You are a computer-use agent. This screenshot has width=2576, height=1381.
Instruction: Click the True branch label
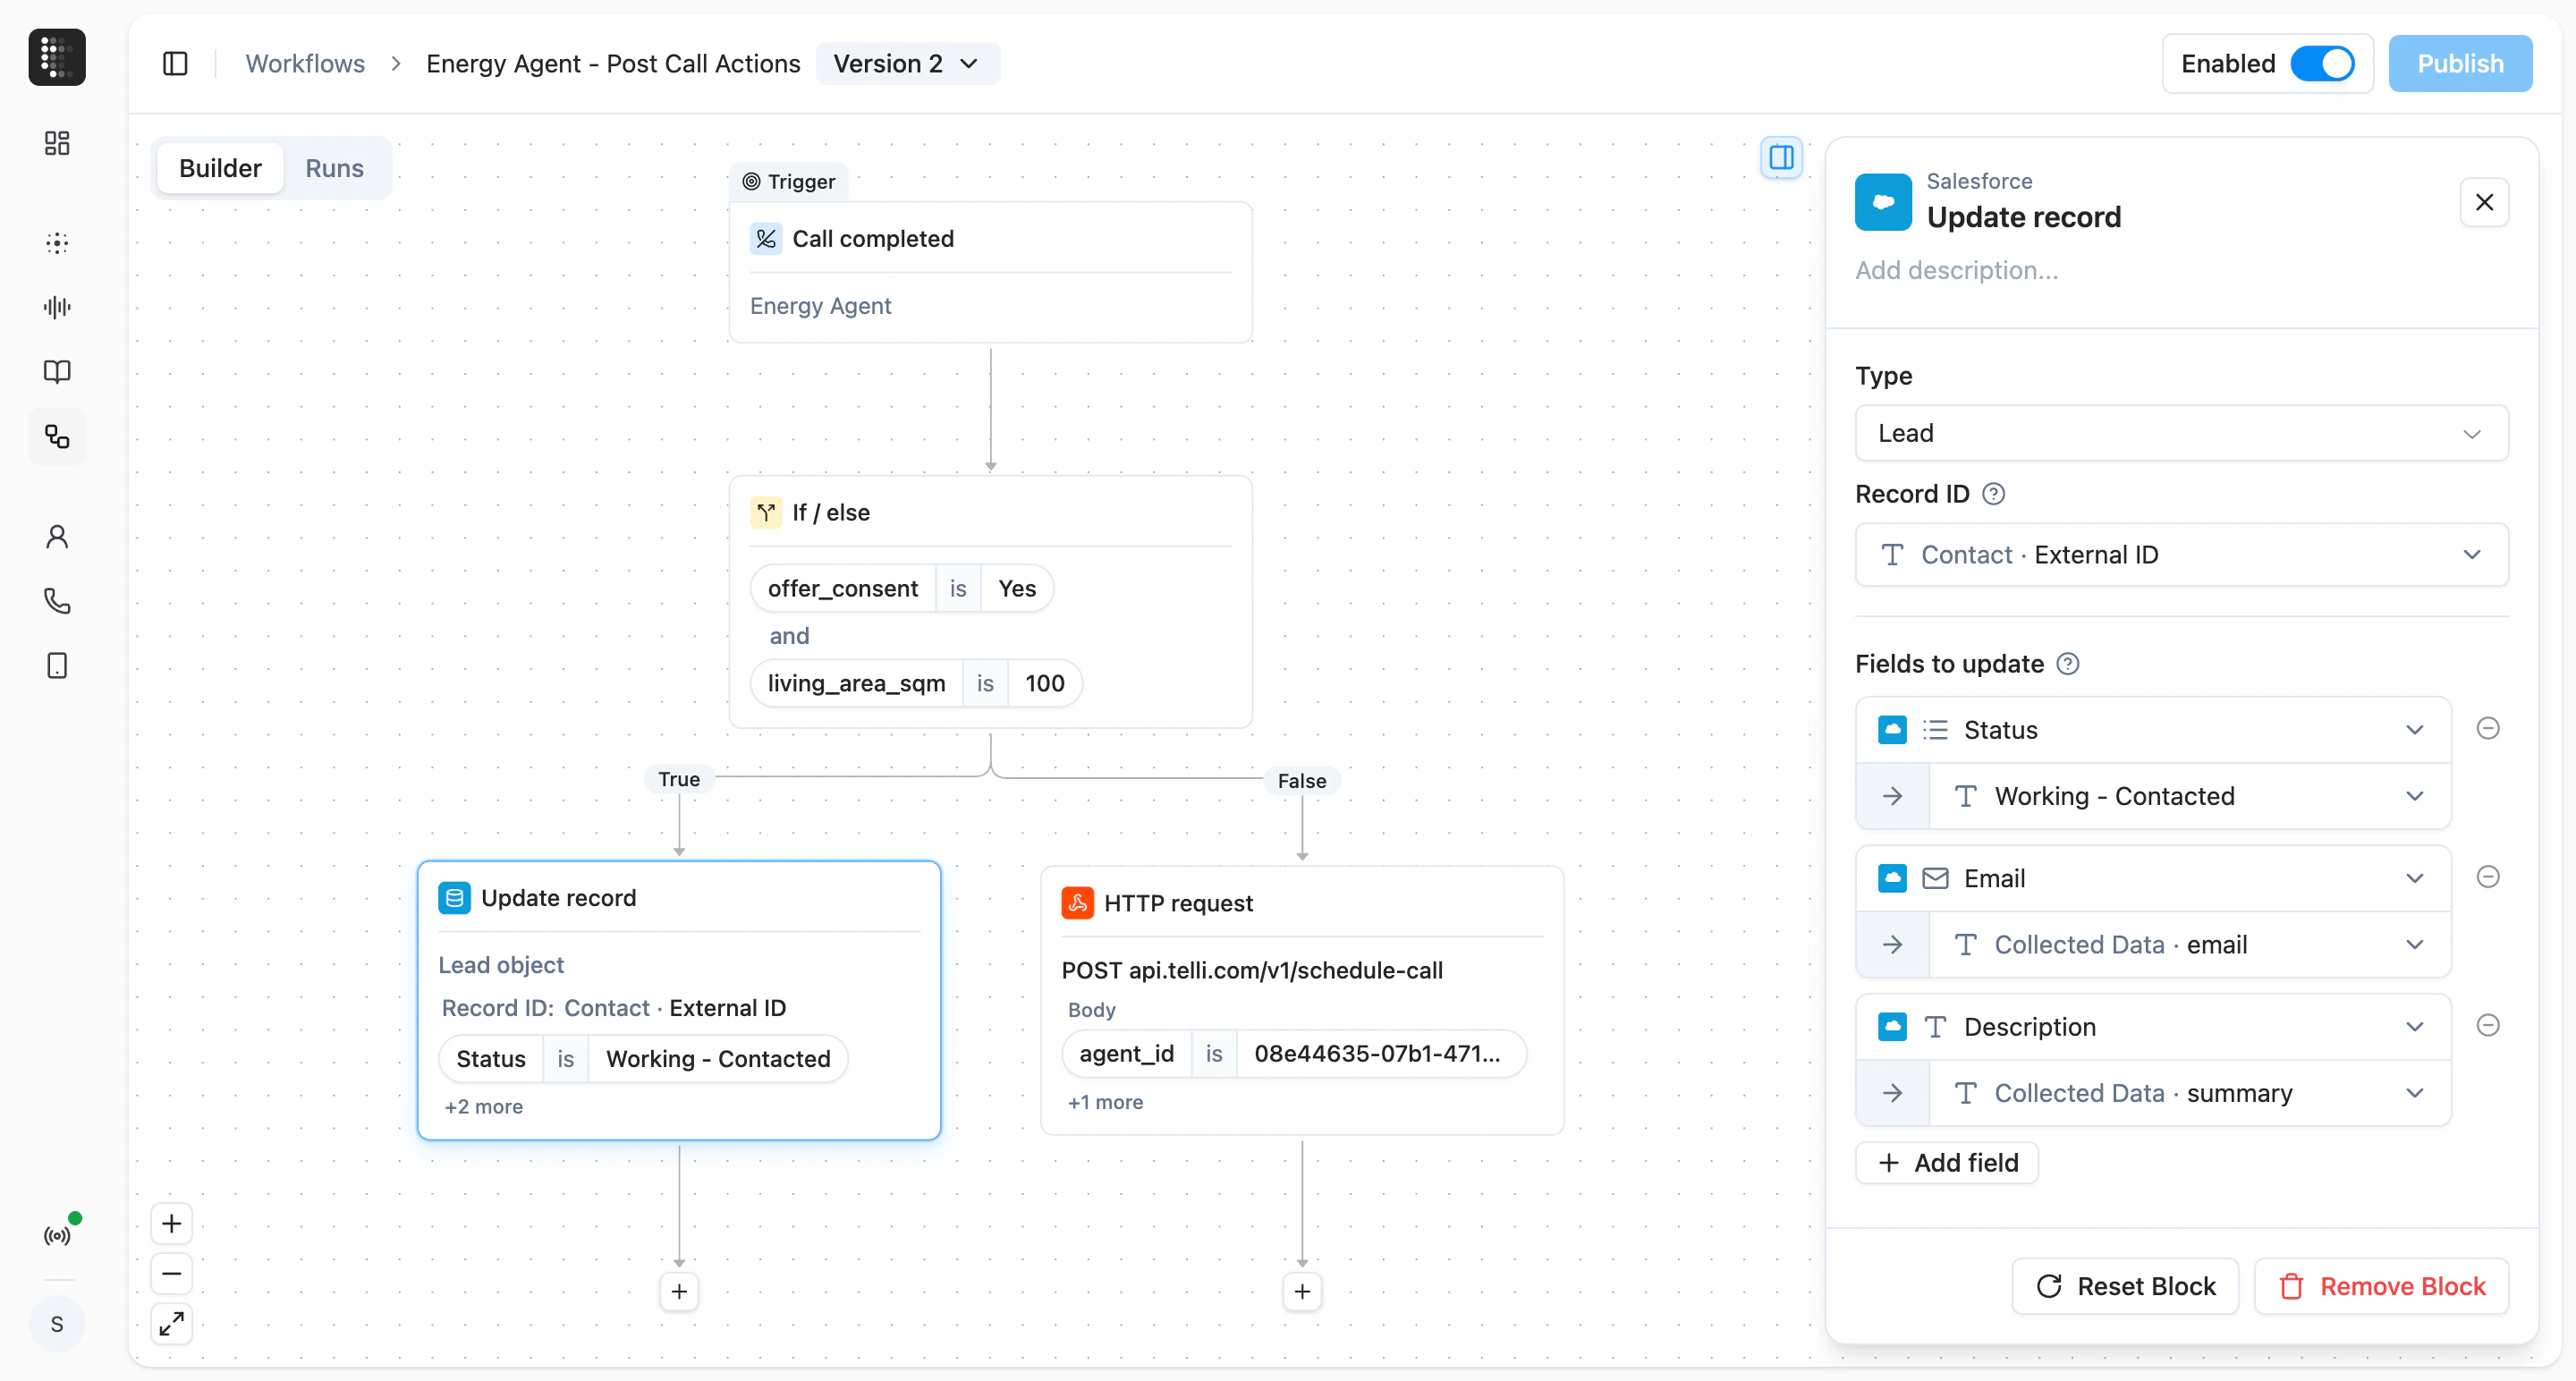pyautogui.click(x=679, y=779)
